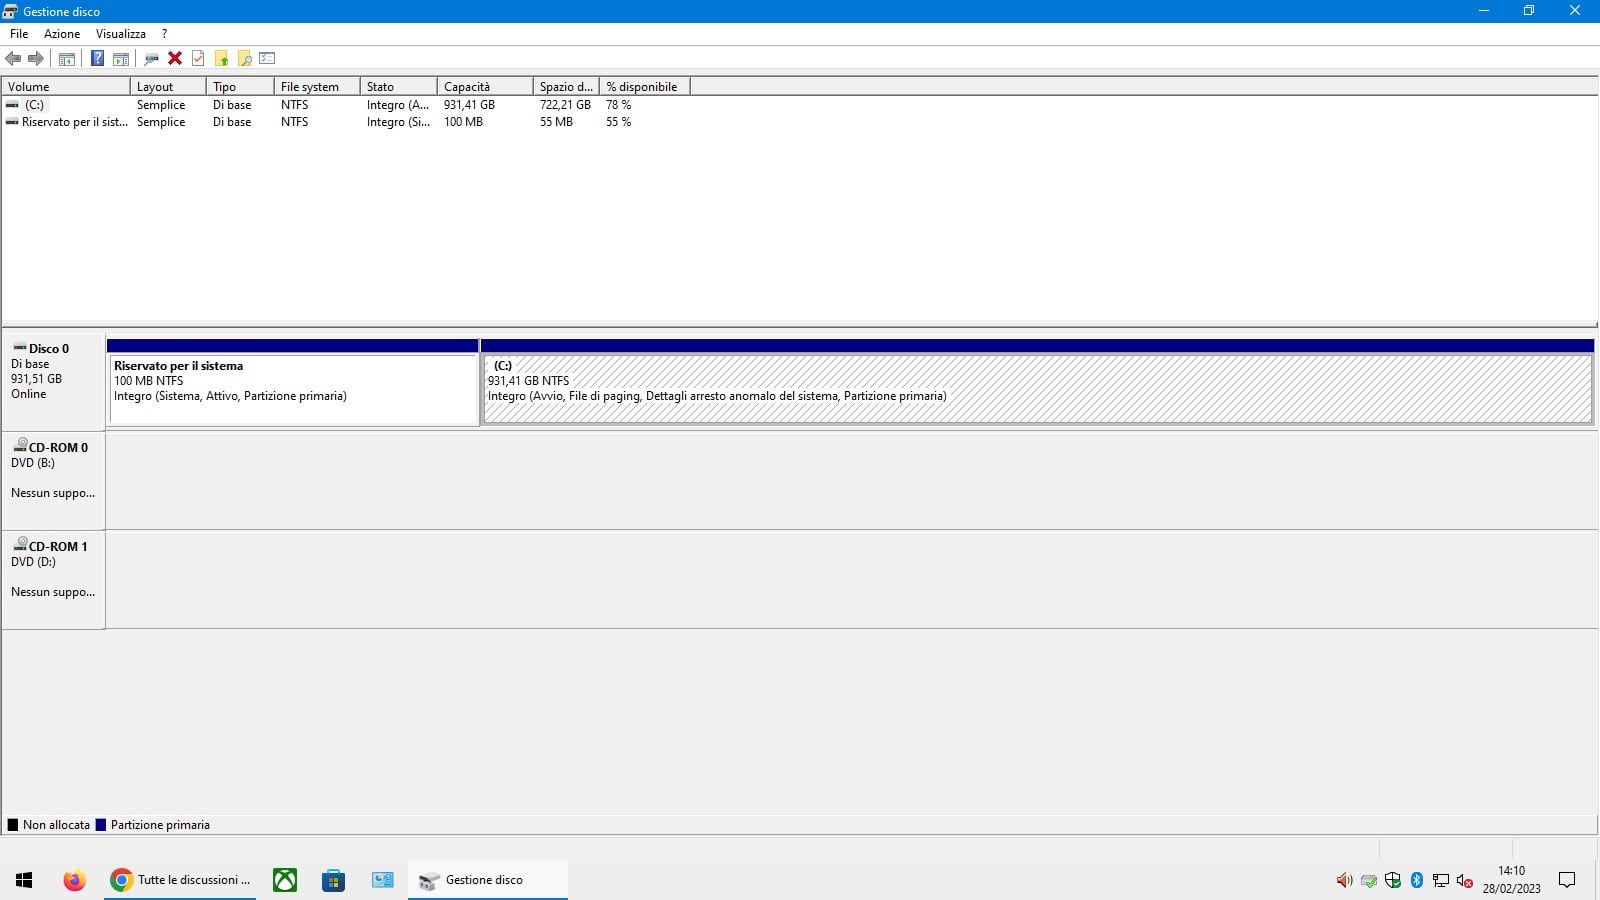The height and width of the screenshot is (900, 1600).
Task: Click the Back arrow in toolbar
Action: 13,58
